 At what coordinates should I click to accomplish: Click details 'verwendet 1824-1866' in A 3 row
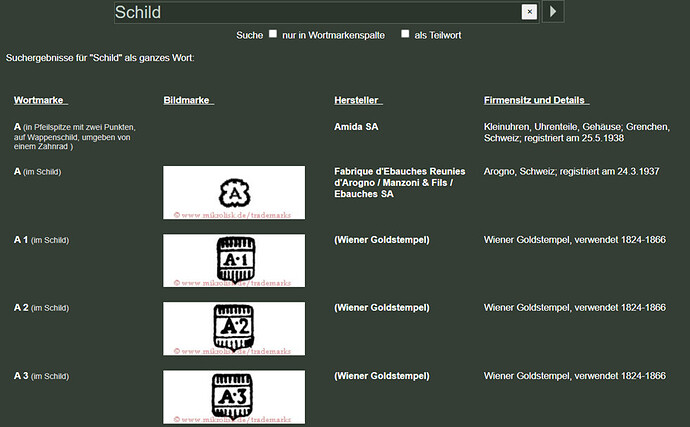[620, 376]
